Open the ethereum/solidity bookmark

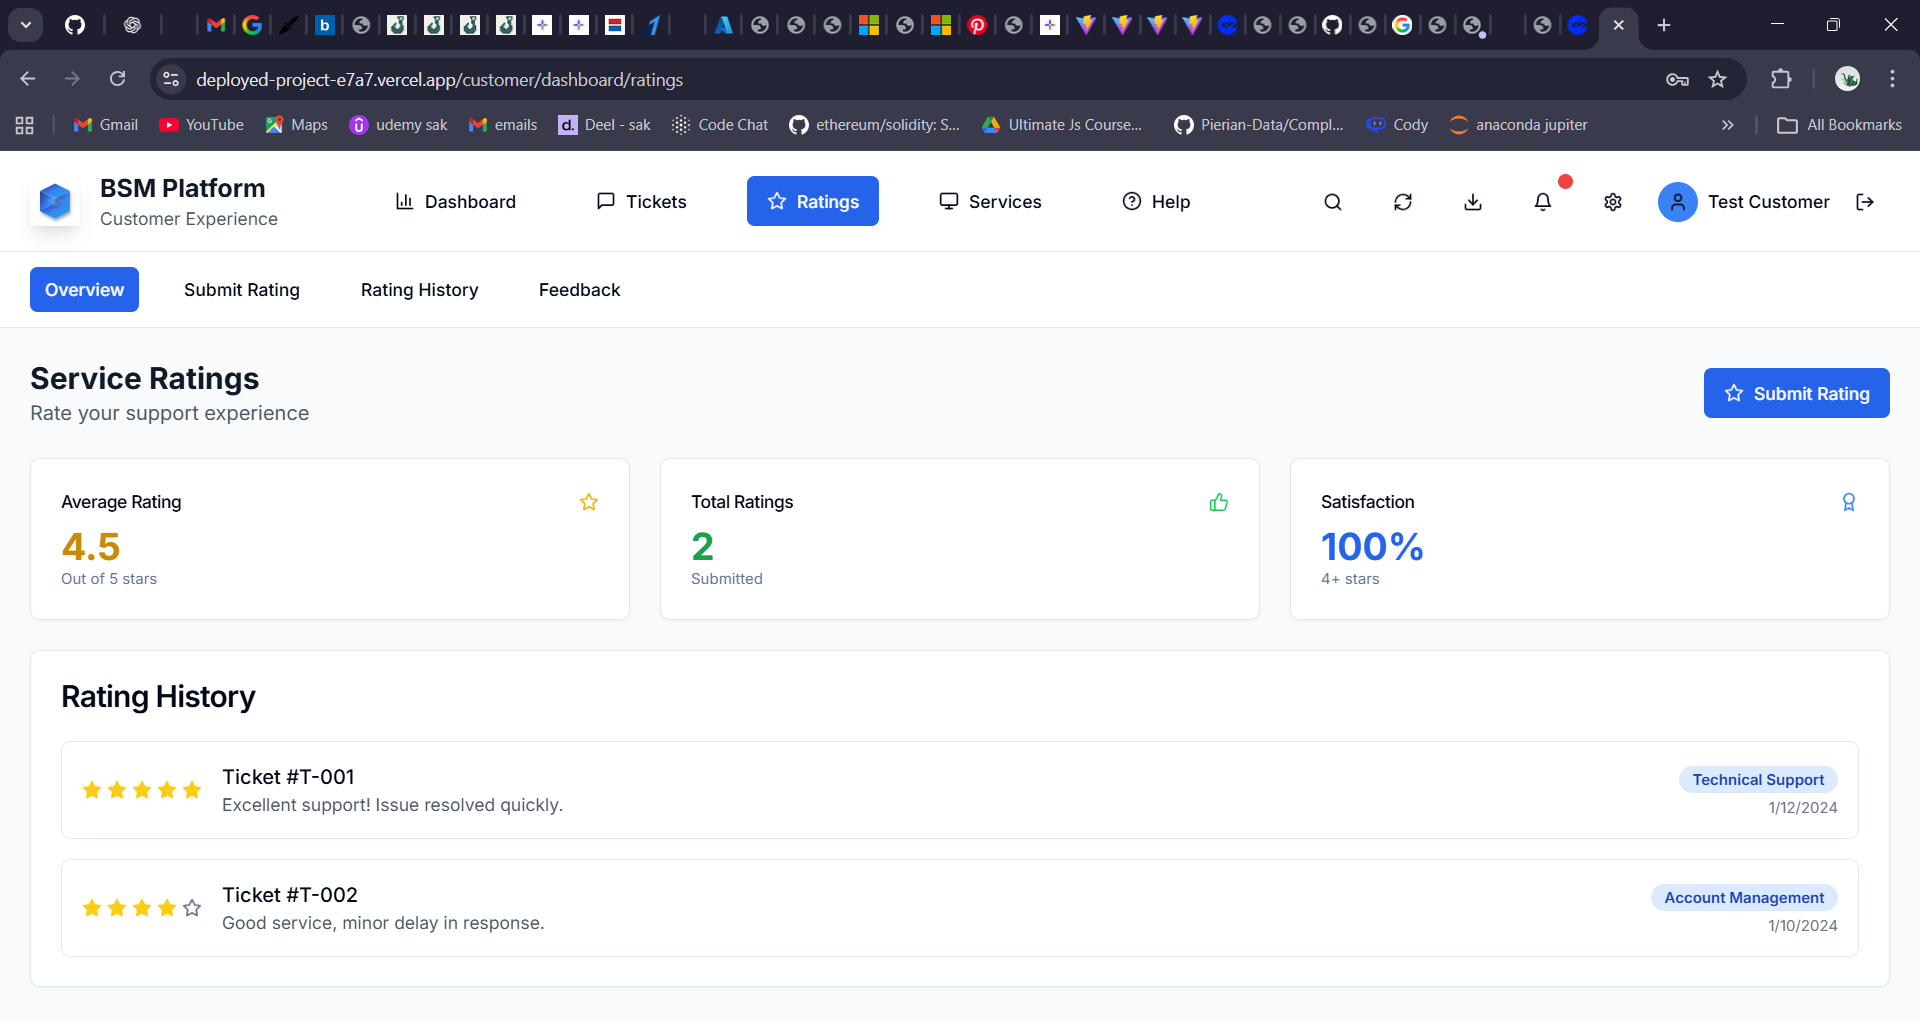(874, 125)
